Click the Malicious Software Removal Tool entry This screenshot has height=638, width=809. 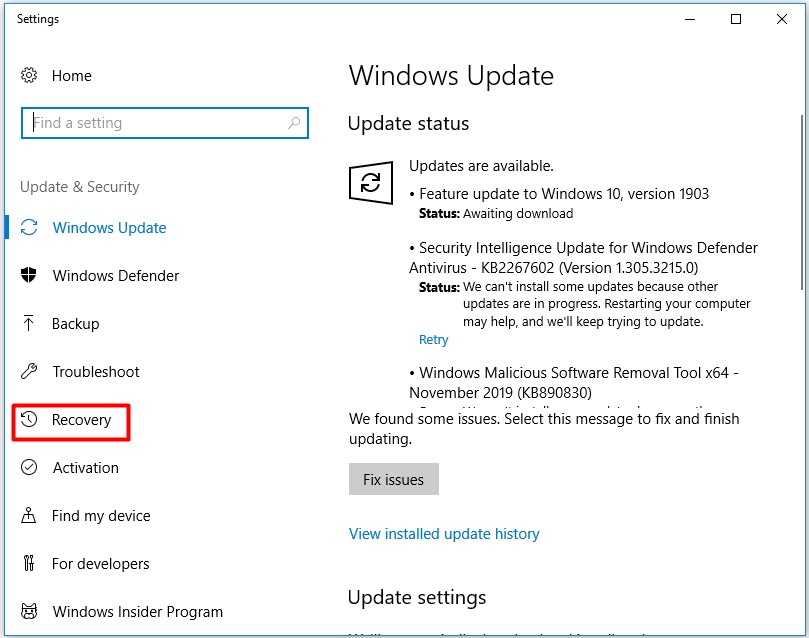click(574, 383)
